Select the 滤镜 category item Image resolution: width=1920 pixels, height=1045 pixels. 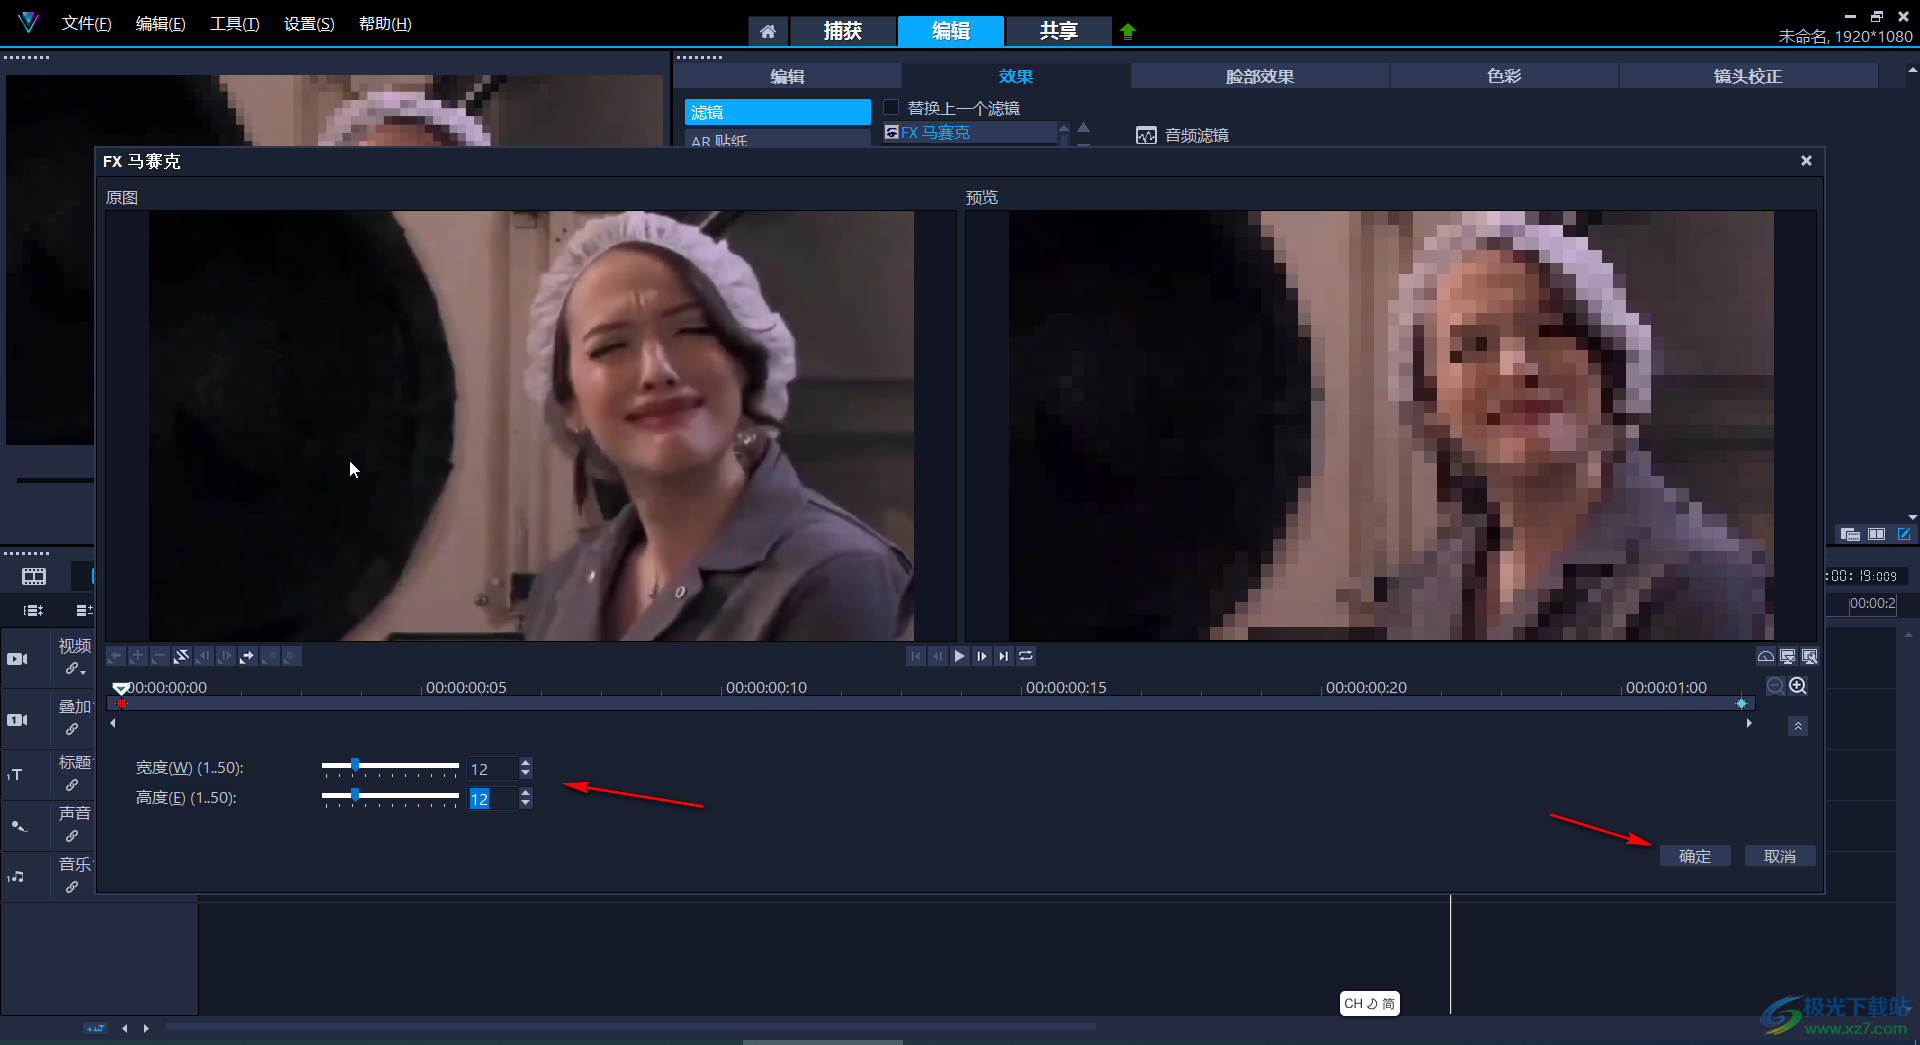point(777,112)
